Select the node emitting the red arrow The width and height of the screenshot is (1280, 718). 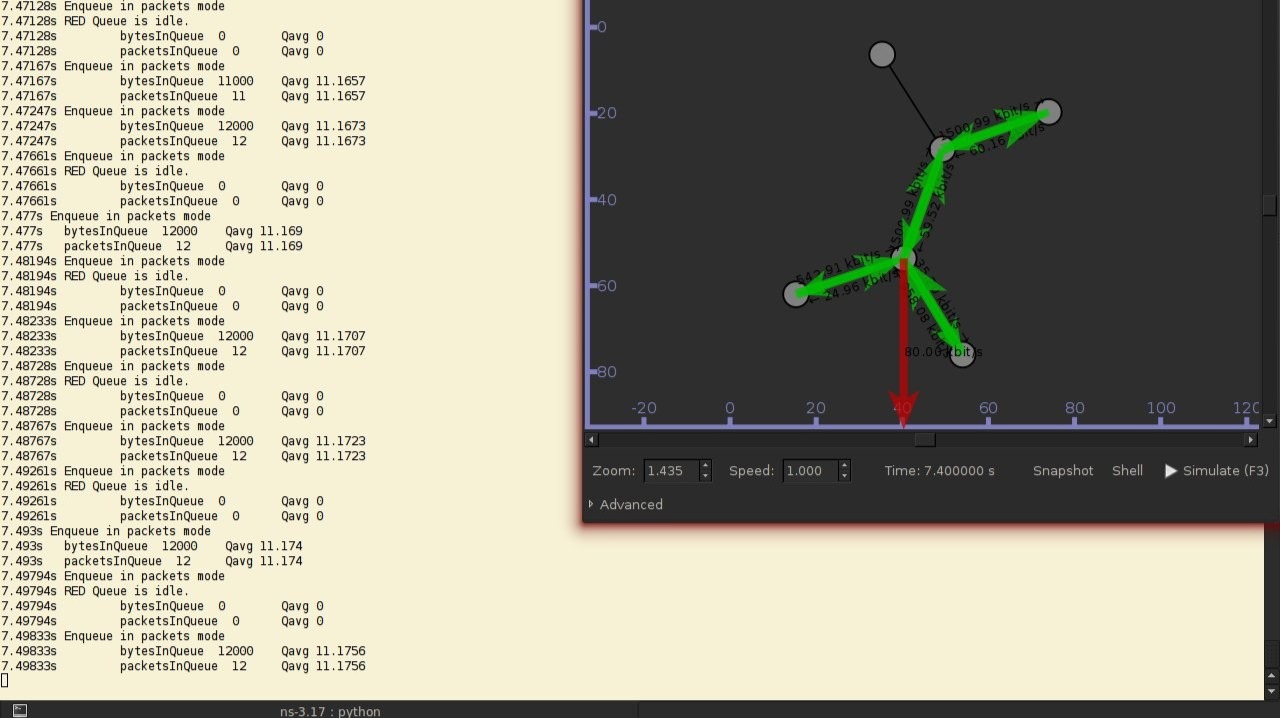coord(903,260)
